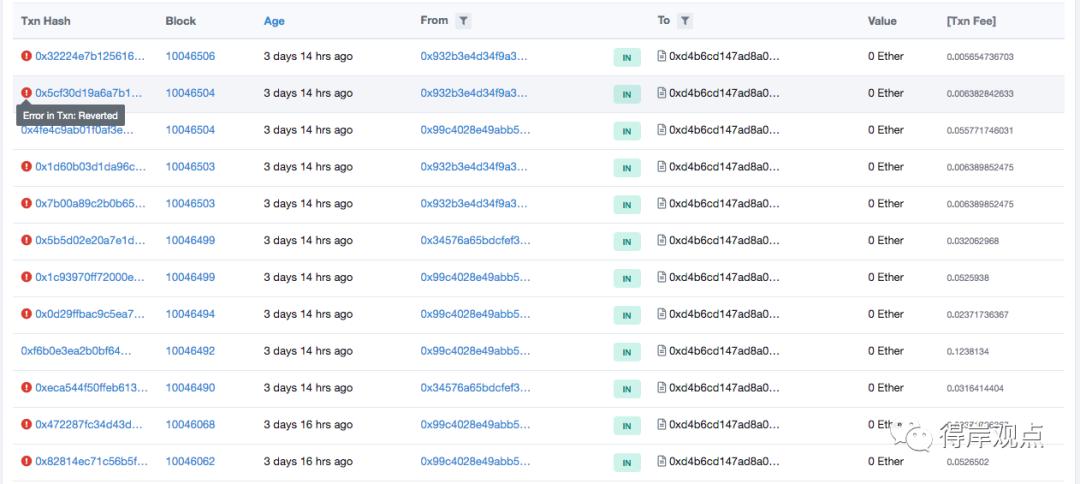This screenshot has width=1080, height=484.
Task: Click "3 days 16 hrs ago" in block 10046068 row
Action: point(308,424)
